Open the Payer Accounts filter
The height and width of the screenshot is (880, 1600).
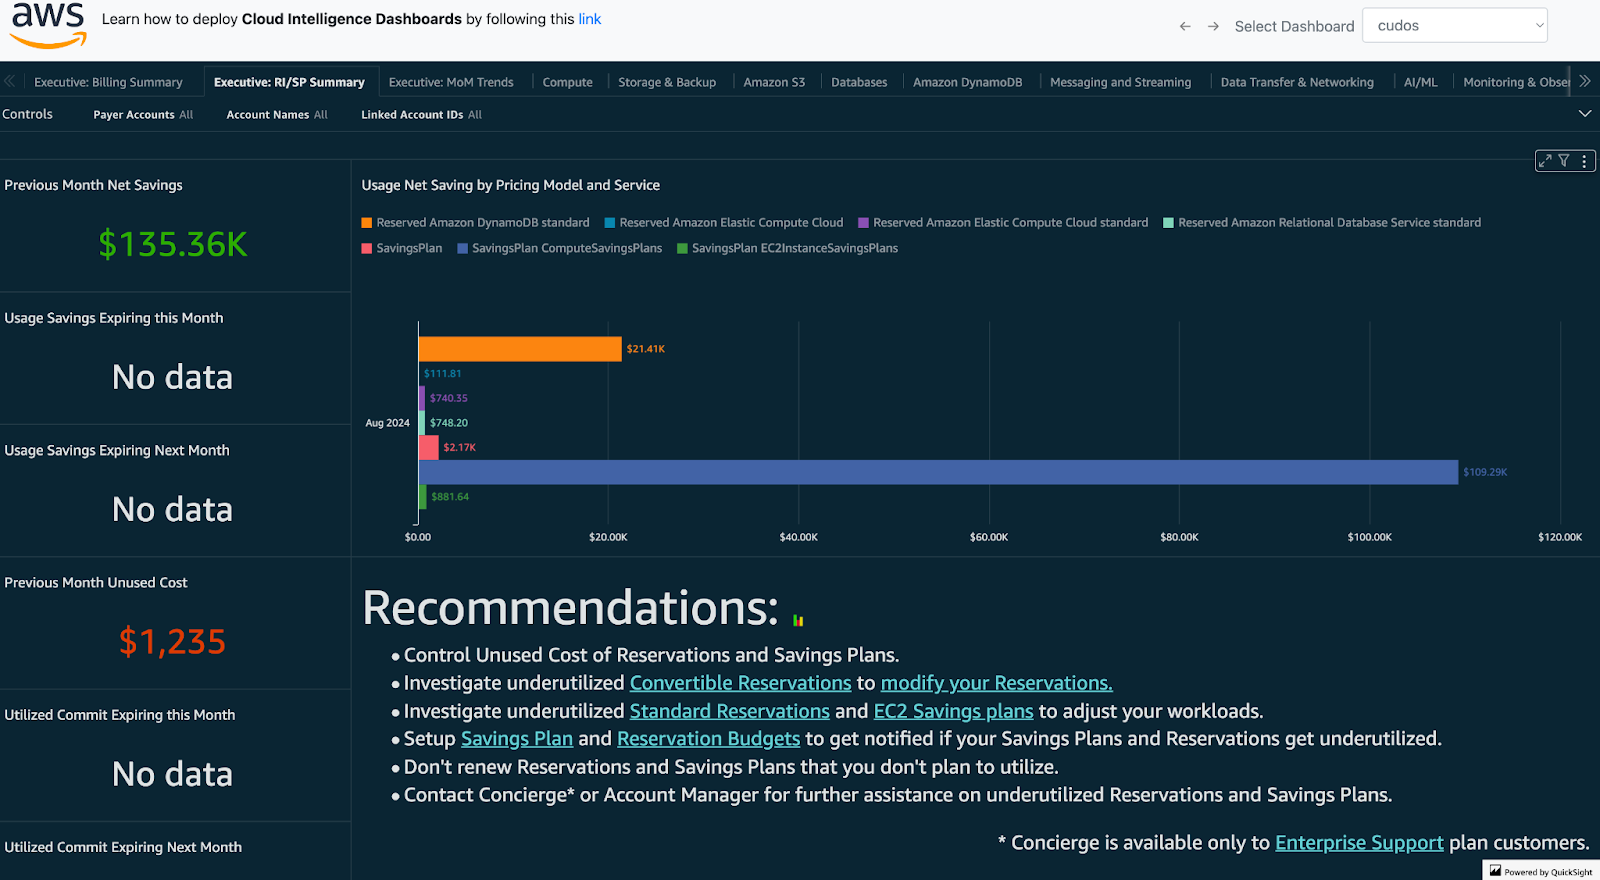point(143,115)
